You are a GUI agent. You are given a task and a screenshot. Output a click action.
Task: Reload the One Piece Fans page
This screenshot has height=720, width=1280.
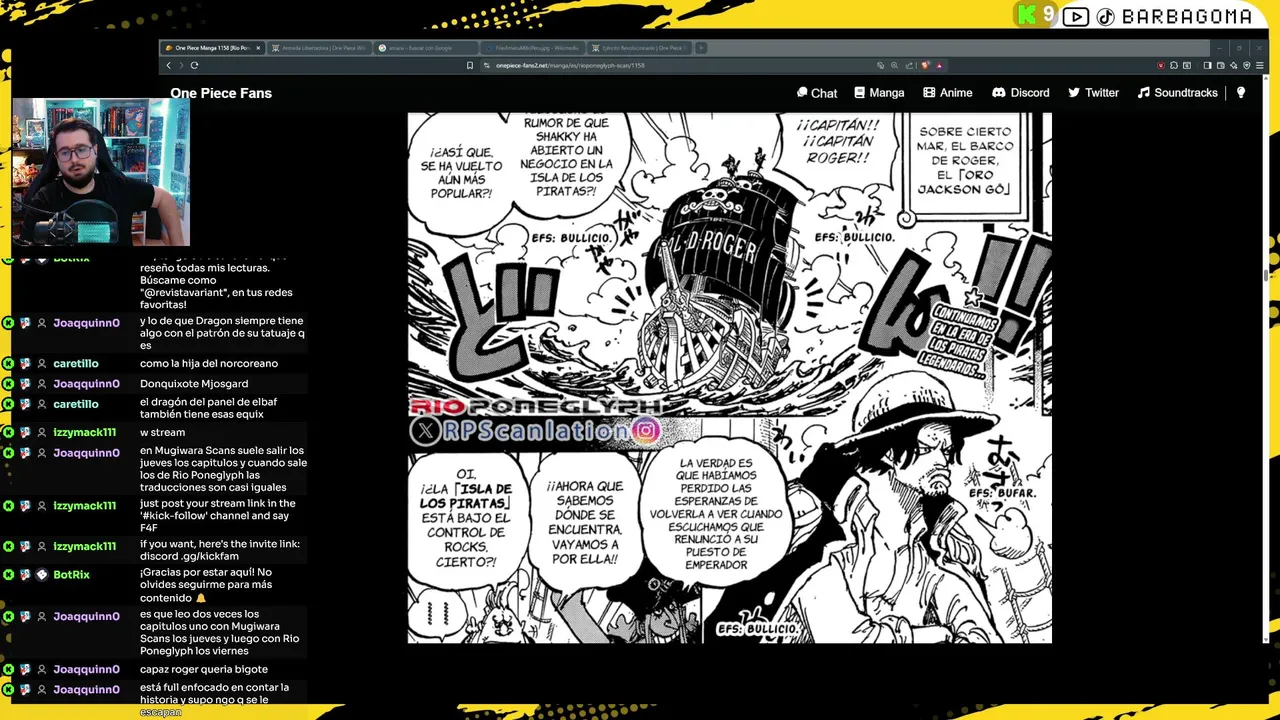(194, 65)
